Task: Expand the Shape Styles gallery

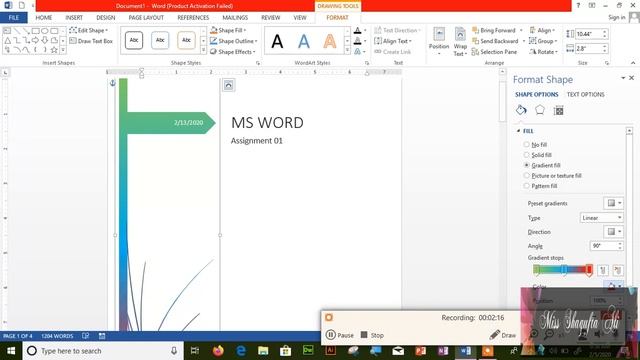Action: click(x=203, y=50)
